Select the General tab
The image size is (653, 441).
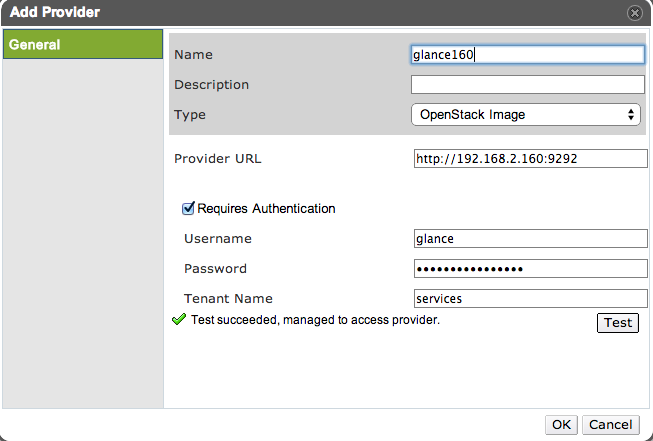click(83, 44)
